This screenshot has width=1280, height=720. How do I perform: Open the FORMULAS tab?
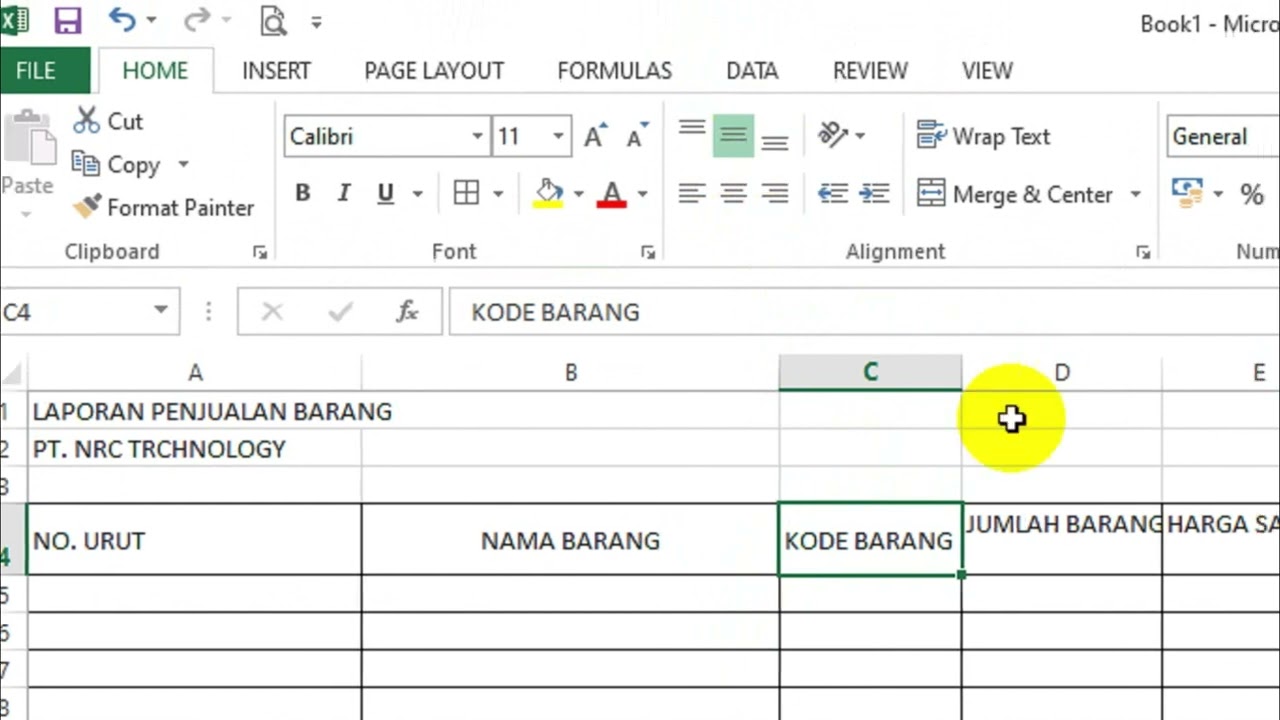pos(614,71)
